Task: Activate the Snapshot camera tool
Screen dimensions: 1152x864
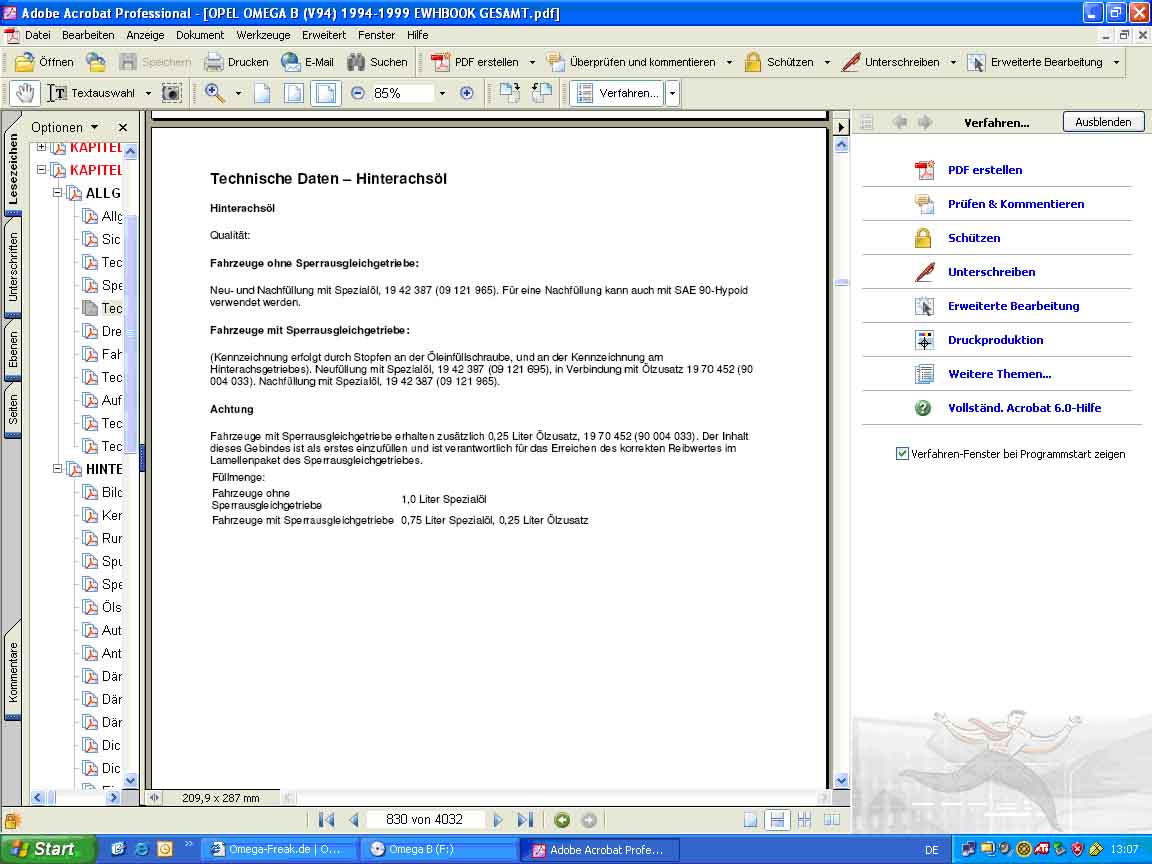Action: (172, 93)
